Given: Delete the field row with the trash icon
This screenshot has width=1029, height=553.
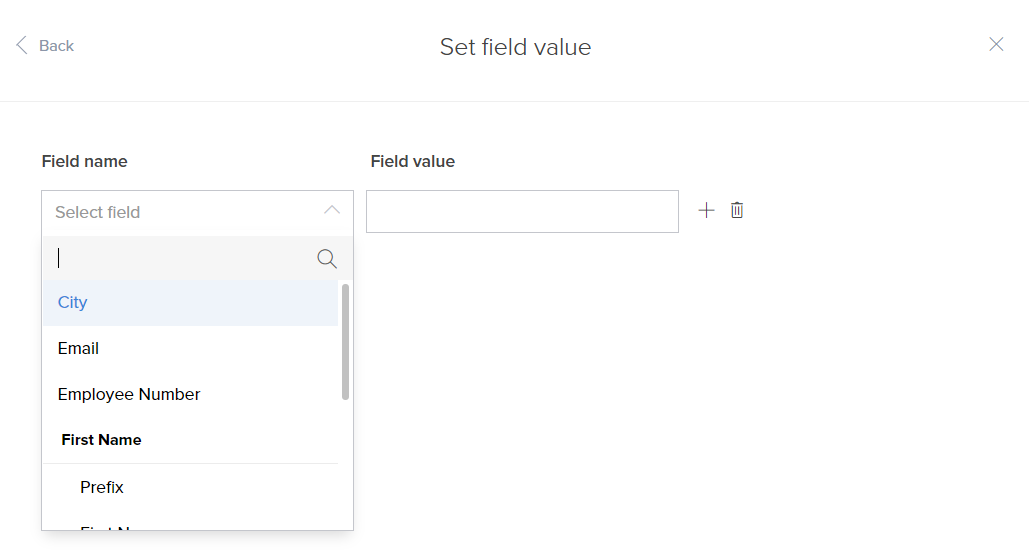Looking at the screenshot, I should click(737, 210).
